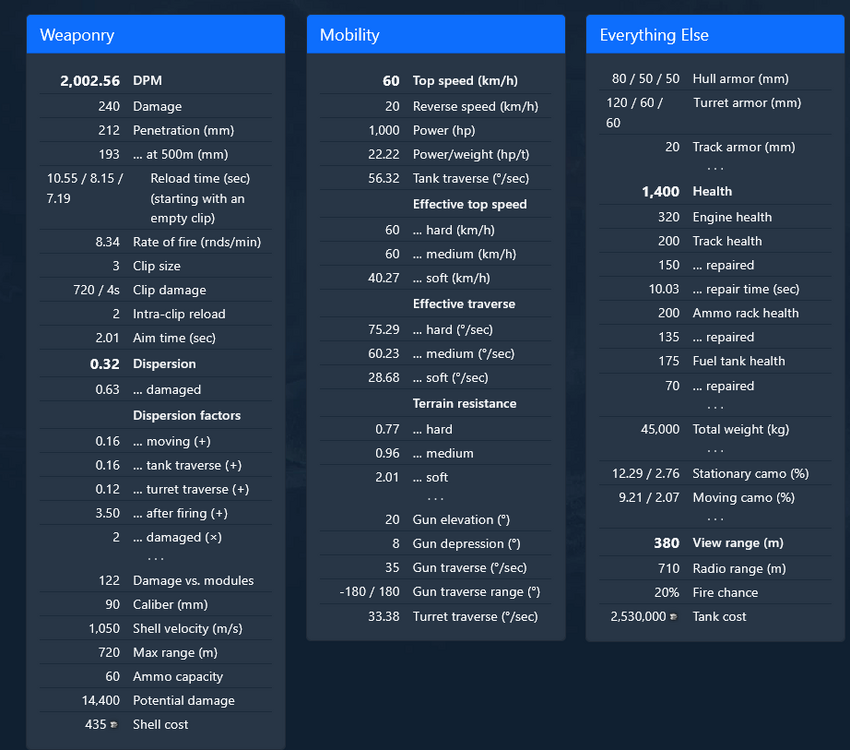This screenshot has height=750, width=850.
Task: Select the '... turret traverse (+)' label
Action: pos(191,489)
